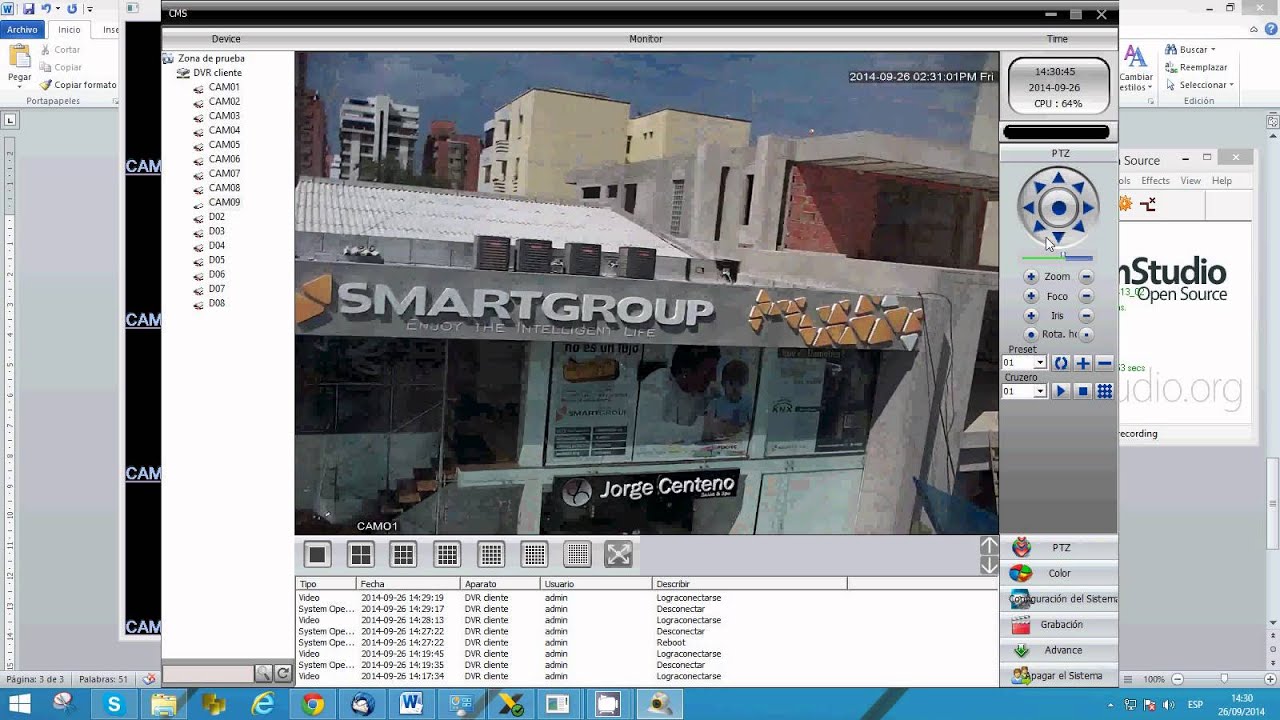Screen dimensions: 1280x720
Task: Start horizontal rotation left button
Action: pyautogui.click(x=1031, y=334)
